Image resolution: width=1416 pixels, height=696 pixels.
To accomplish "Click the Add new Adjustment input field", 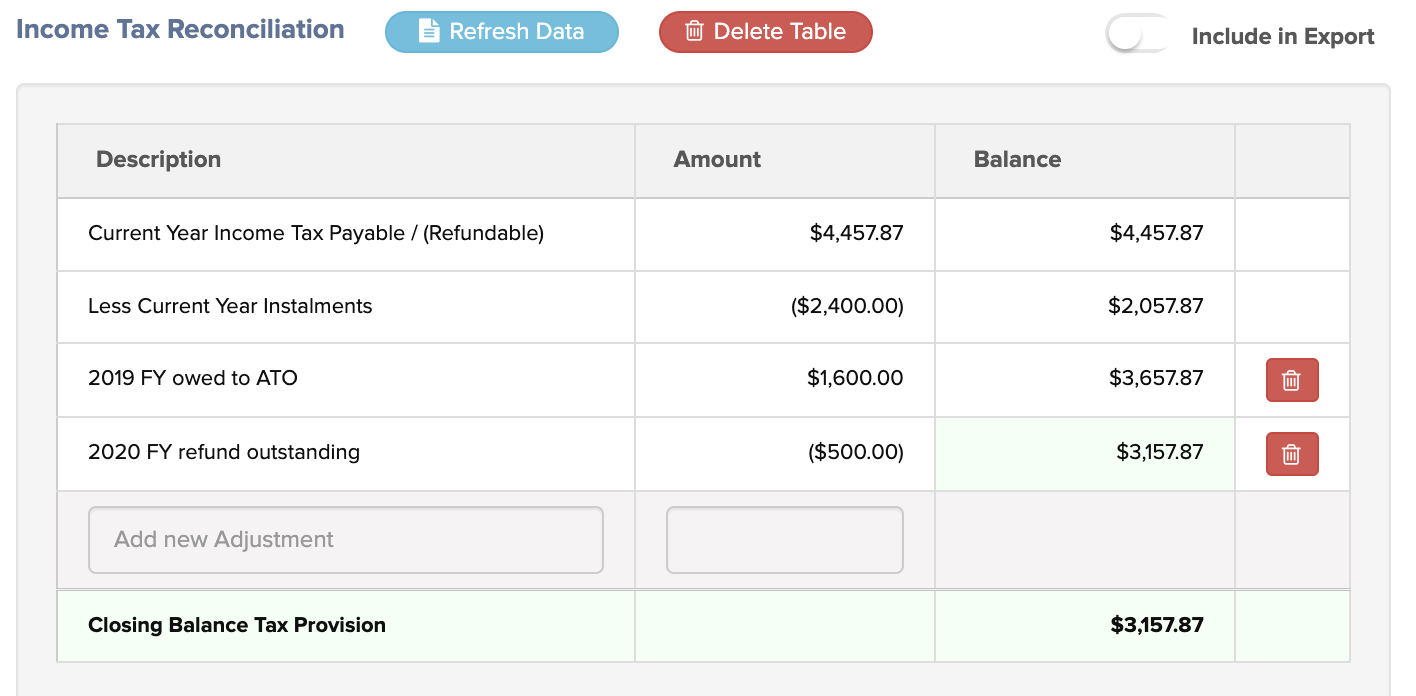I will click(x=345, y=539).
